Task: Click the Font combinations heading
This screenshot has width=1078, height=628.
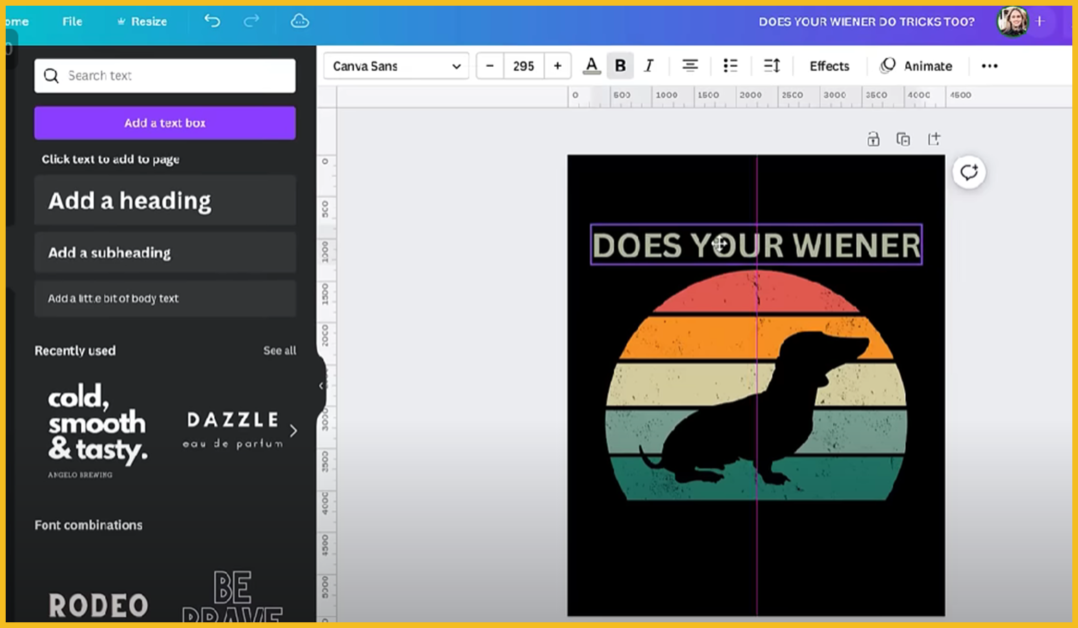Action: click(89, 525)
